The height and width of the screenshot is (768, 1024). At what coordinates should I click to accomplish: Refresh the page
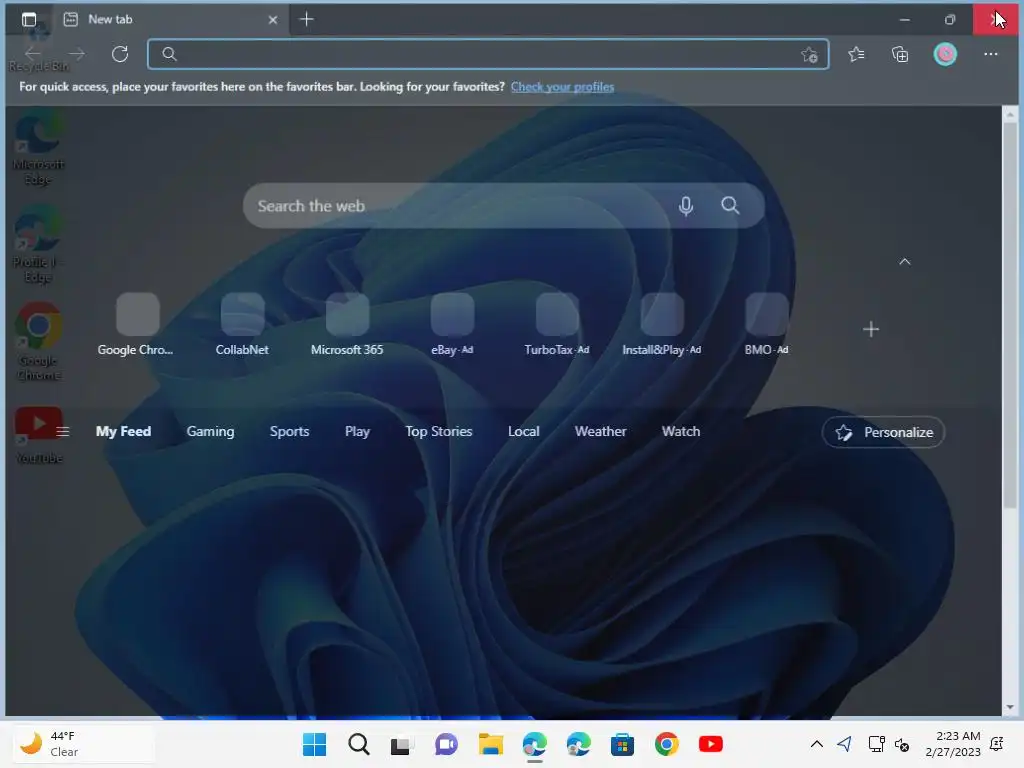(120, 54)
